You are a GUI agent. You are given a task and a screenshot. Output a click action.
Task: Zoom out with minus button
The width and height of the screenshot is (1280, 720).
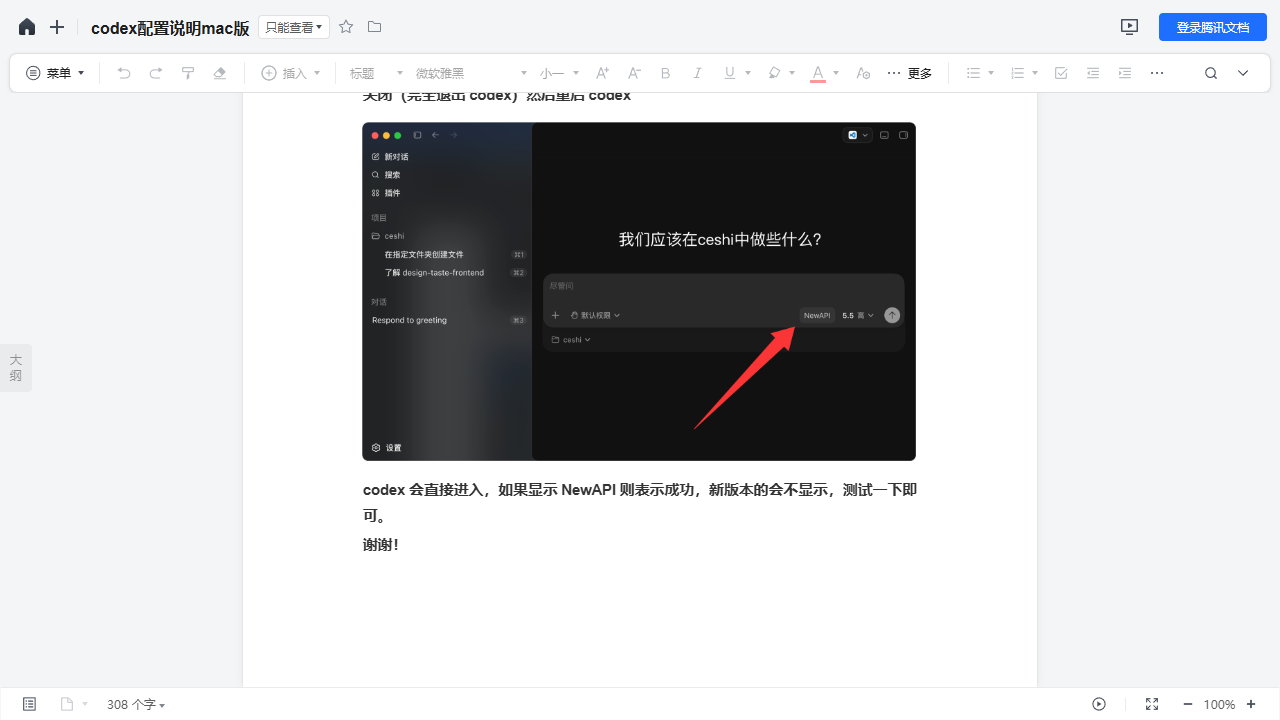1188,704
